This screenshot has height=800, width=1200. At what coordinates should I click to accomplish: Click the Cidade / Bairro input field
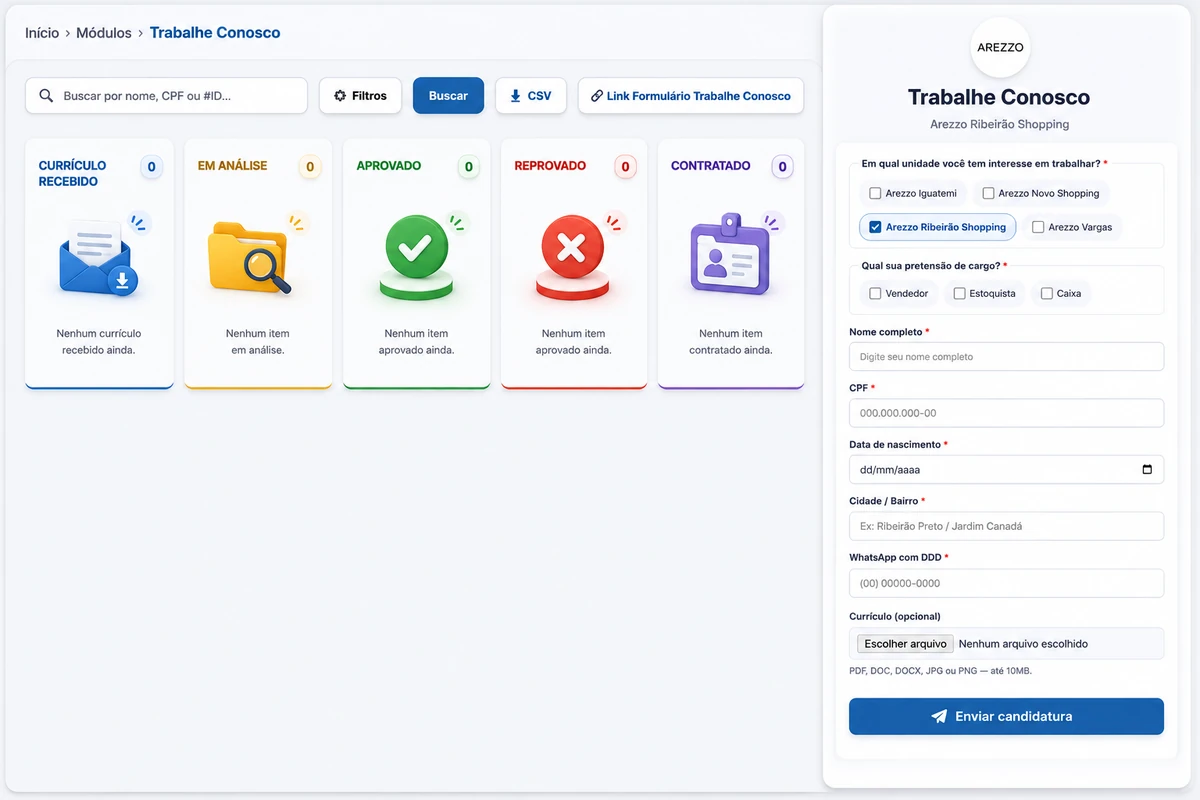point(1006,526)
